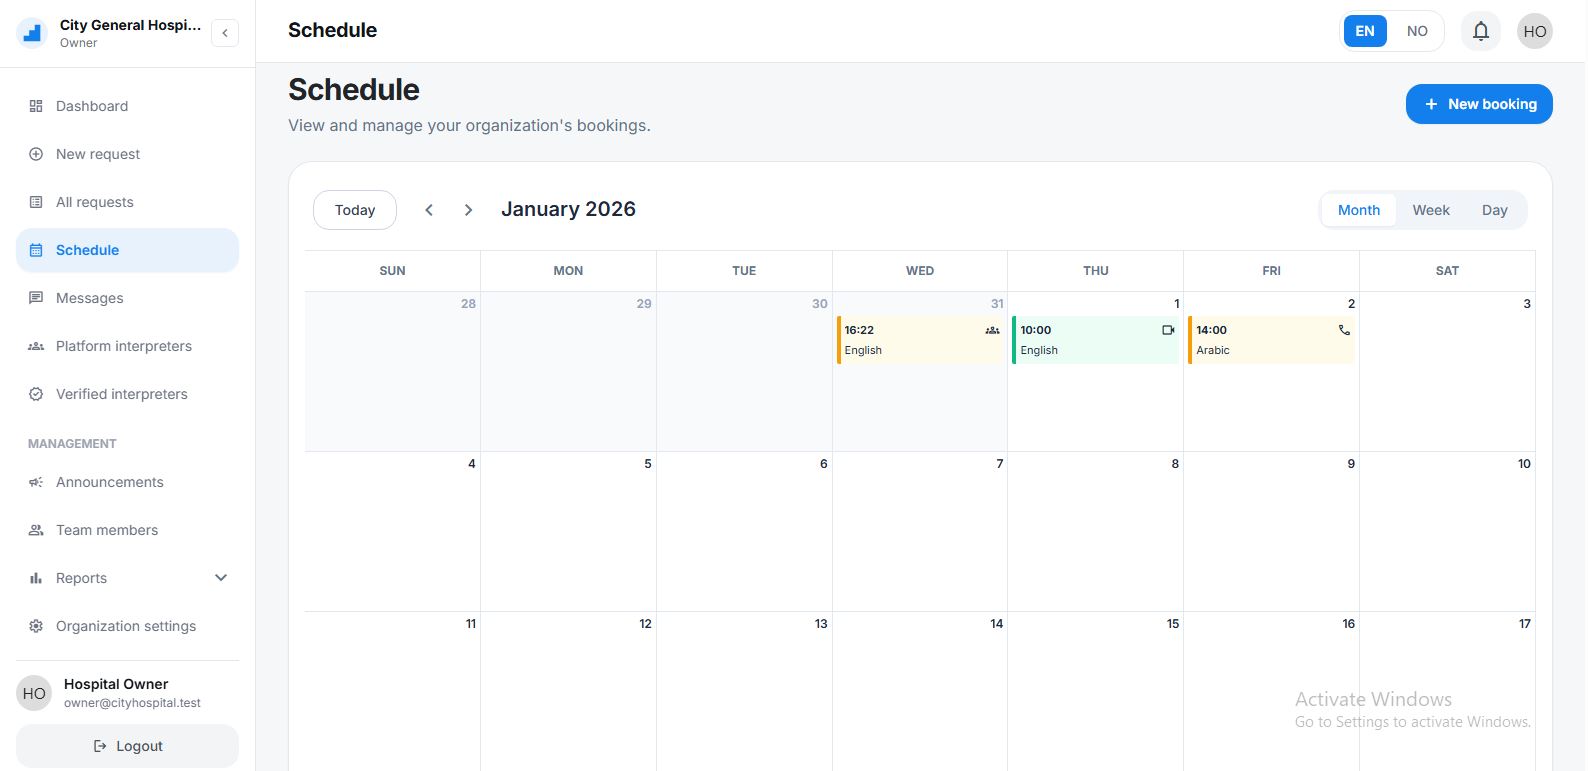Screen dimensions: 1588x771
Task: Jump to Today in calendar
Action: (355, 210)
